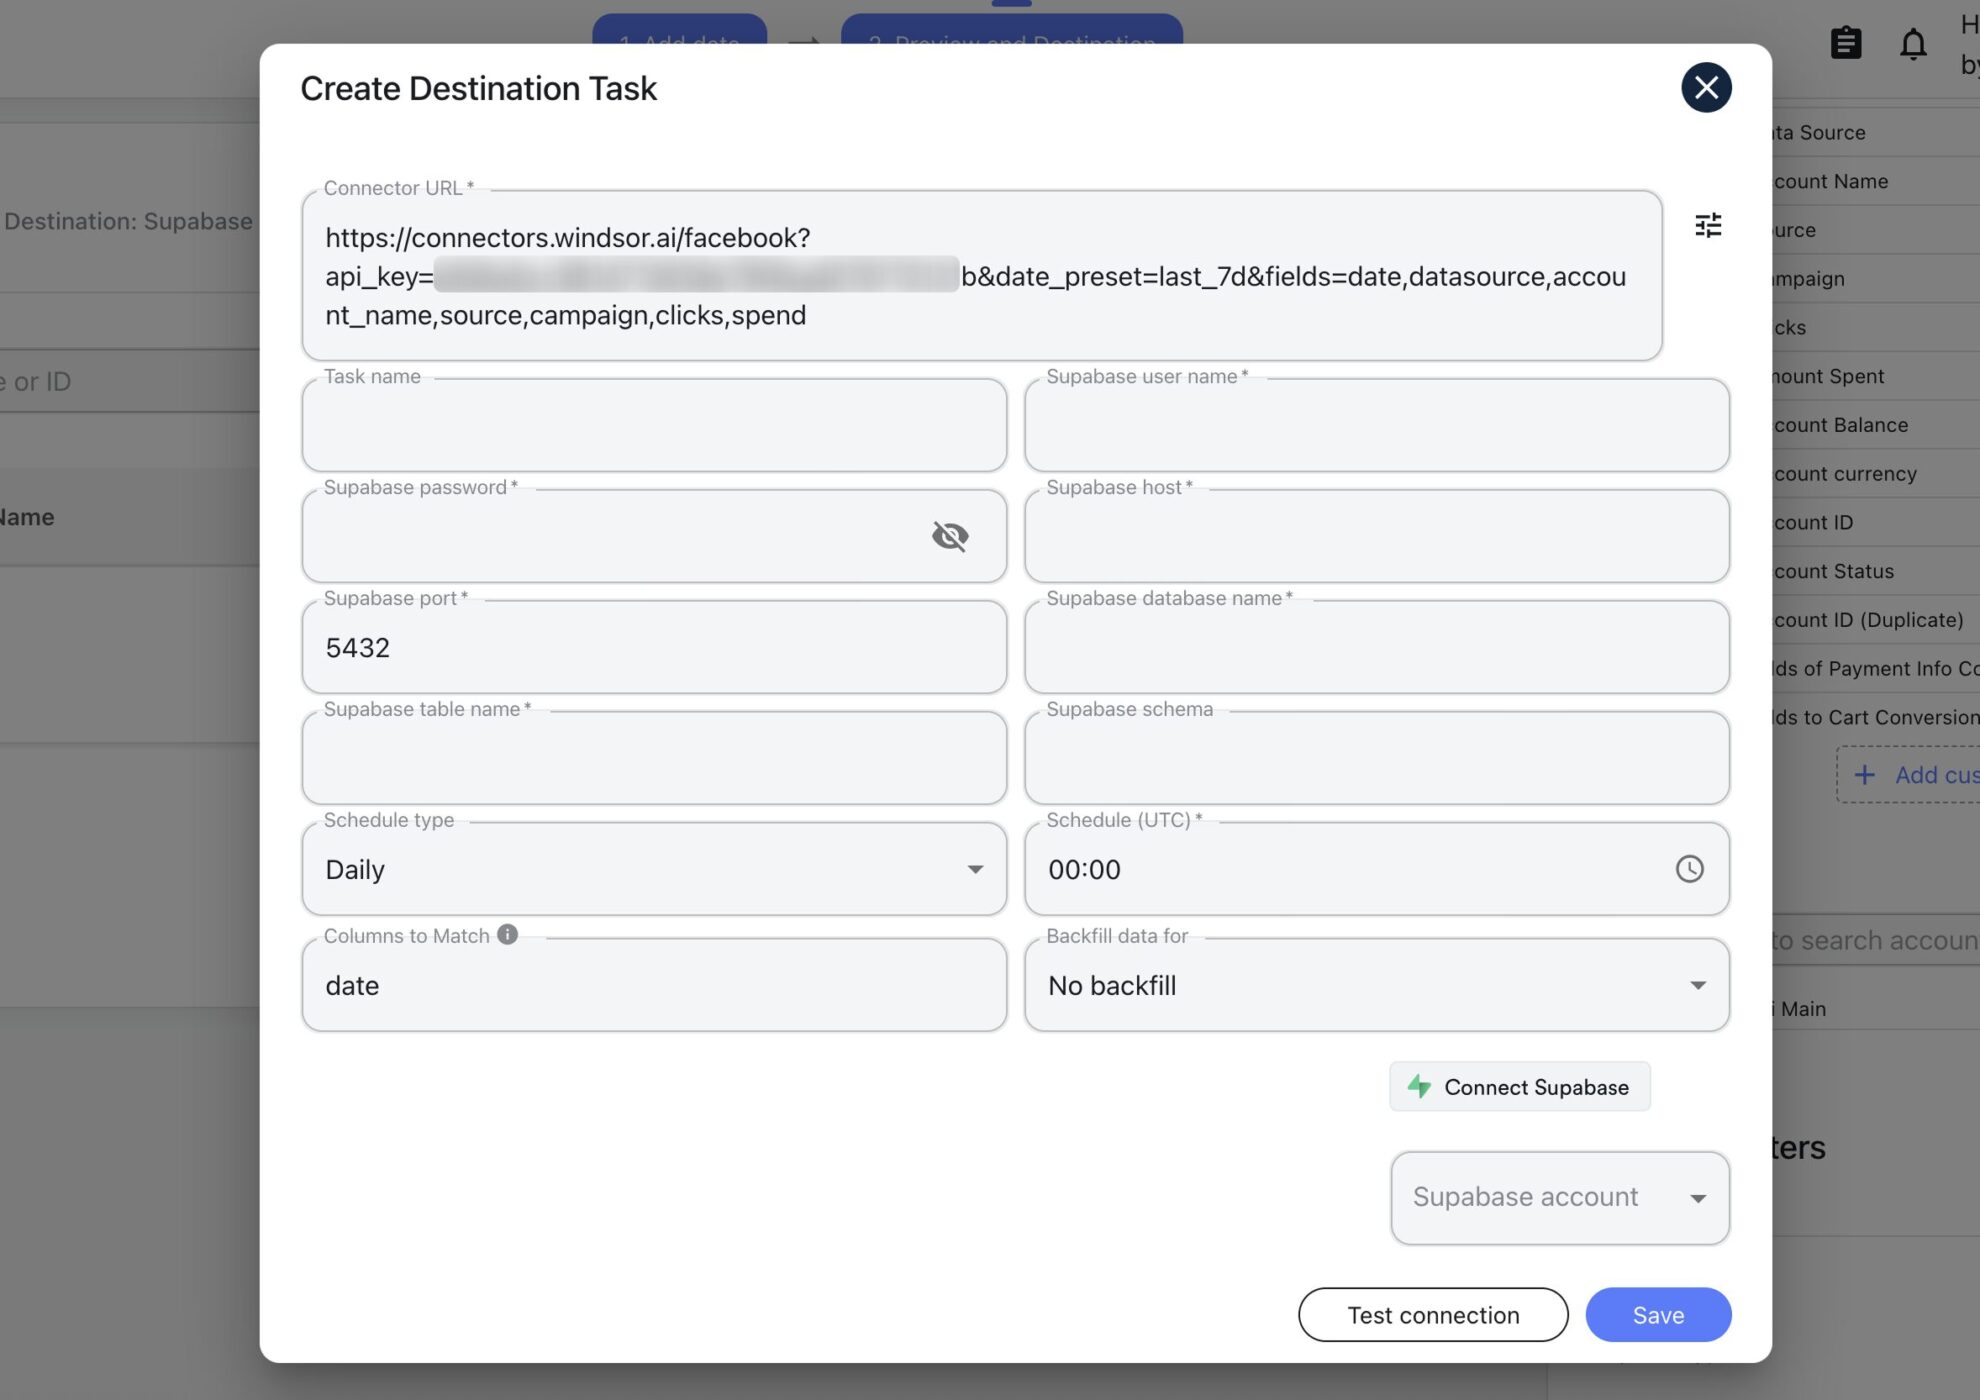The image size is (1980, 1400).
Task: Focus the Supabase database name field
Action: click(x=1377, y=647)
